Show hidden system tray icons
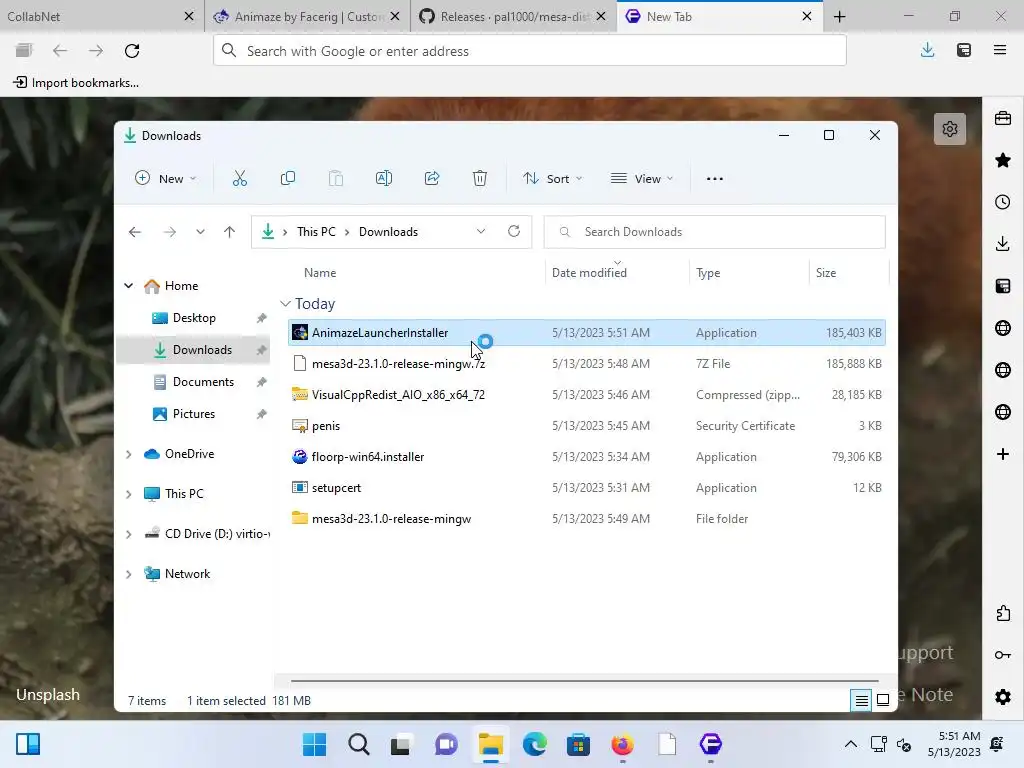The image size is (1024, 768). click(x=850, y=744)
